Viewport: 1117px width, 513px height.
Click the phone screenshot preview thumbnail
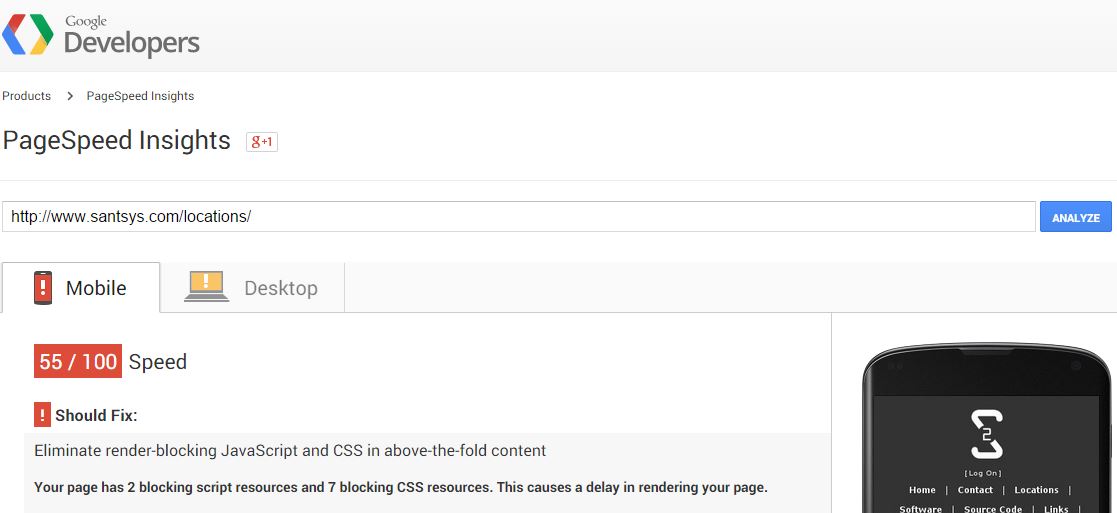[x=987, y=428]
